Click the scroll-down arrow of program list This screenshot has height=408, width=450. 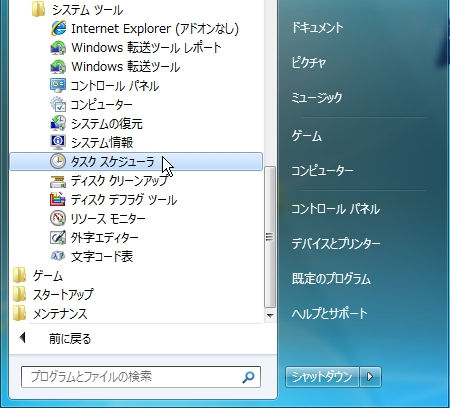tap(270, 315)
